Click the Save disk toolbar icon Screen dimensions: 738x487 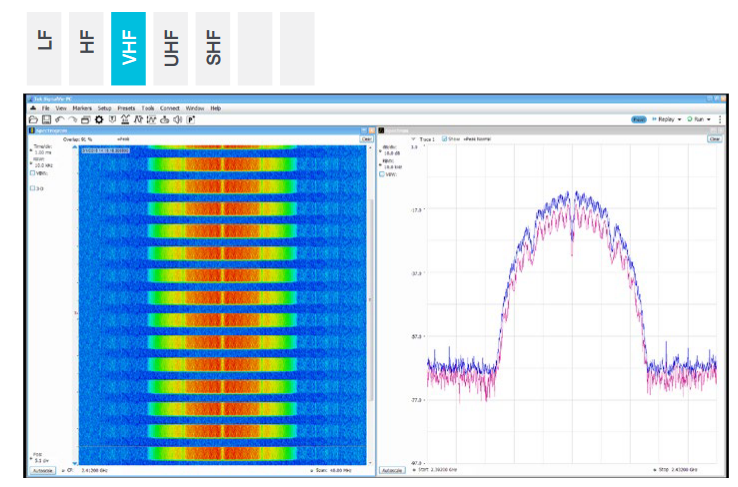(x=46, y=119)
